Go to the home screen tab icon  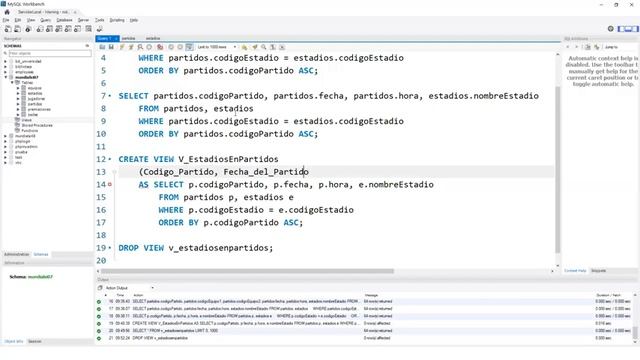coord(7,12)
